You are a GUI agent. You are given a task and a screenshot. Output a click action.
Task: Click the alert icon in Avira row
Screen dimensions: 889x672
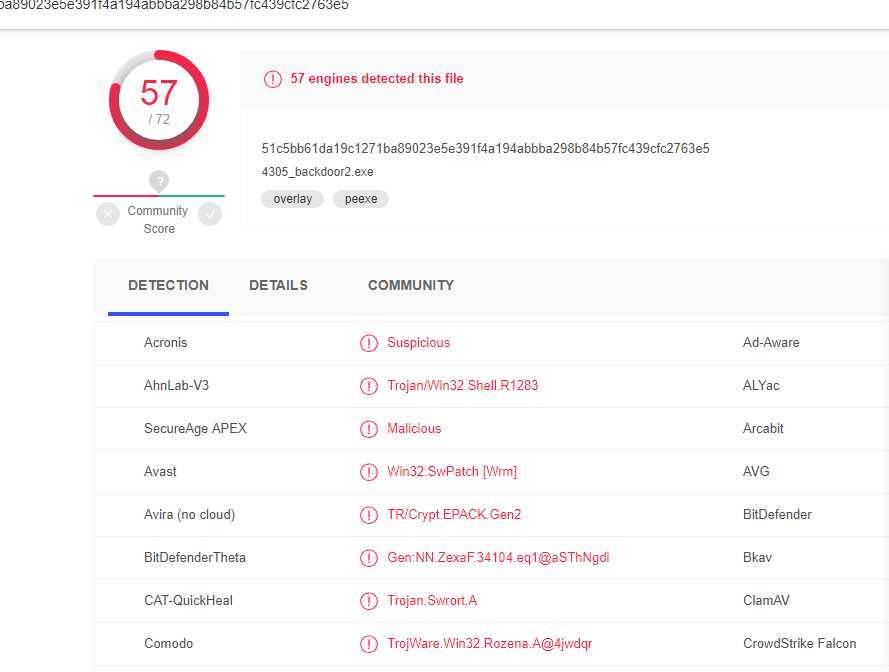tap(369, 515)
